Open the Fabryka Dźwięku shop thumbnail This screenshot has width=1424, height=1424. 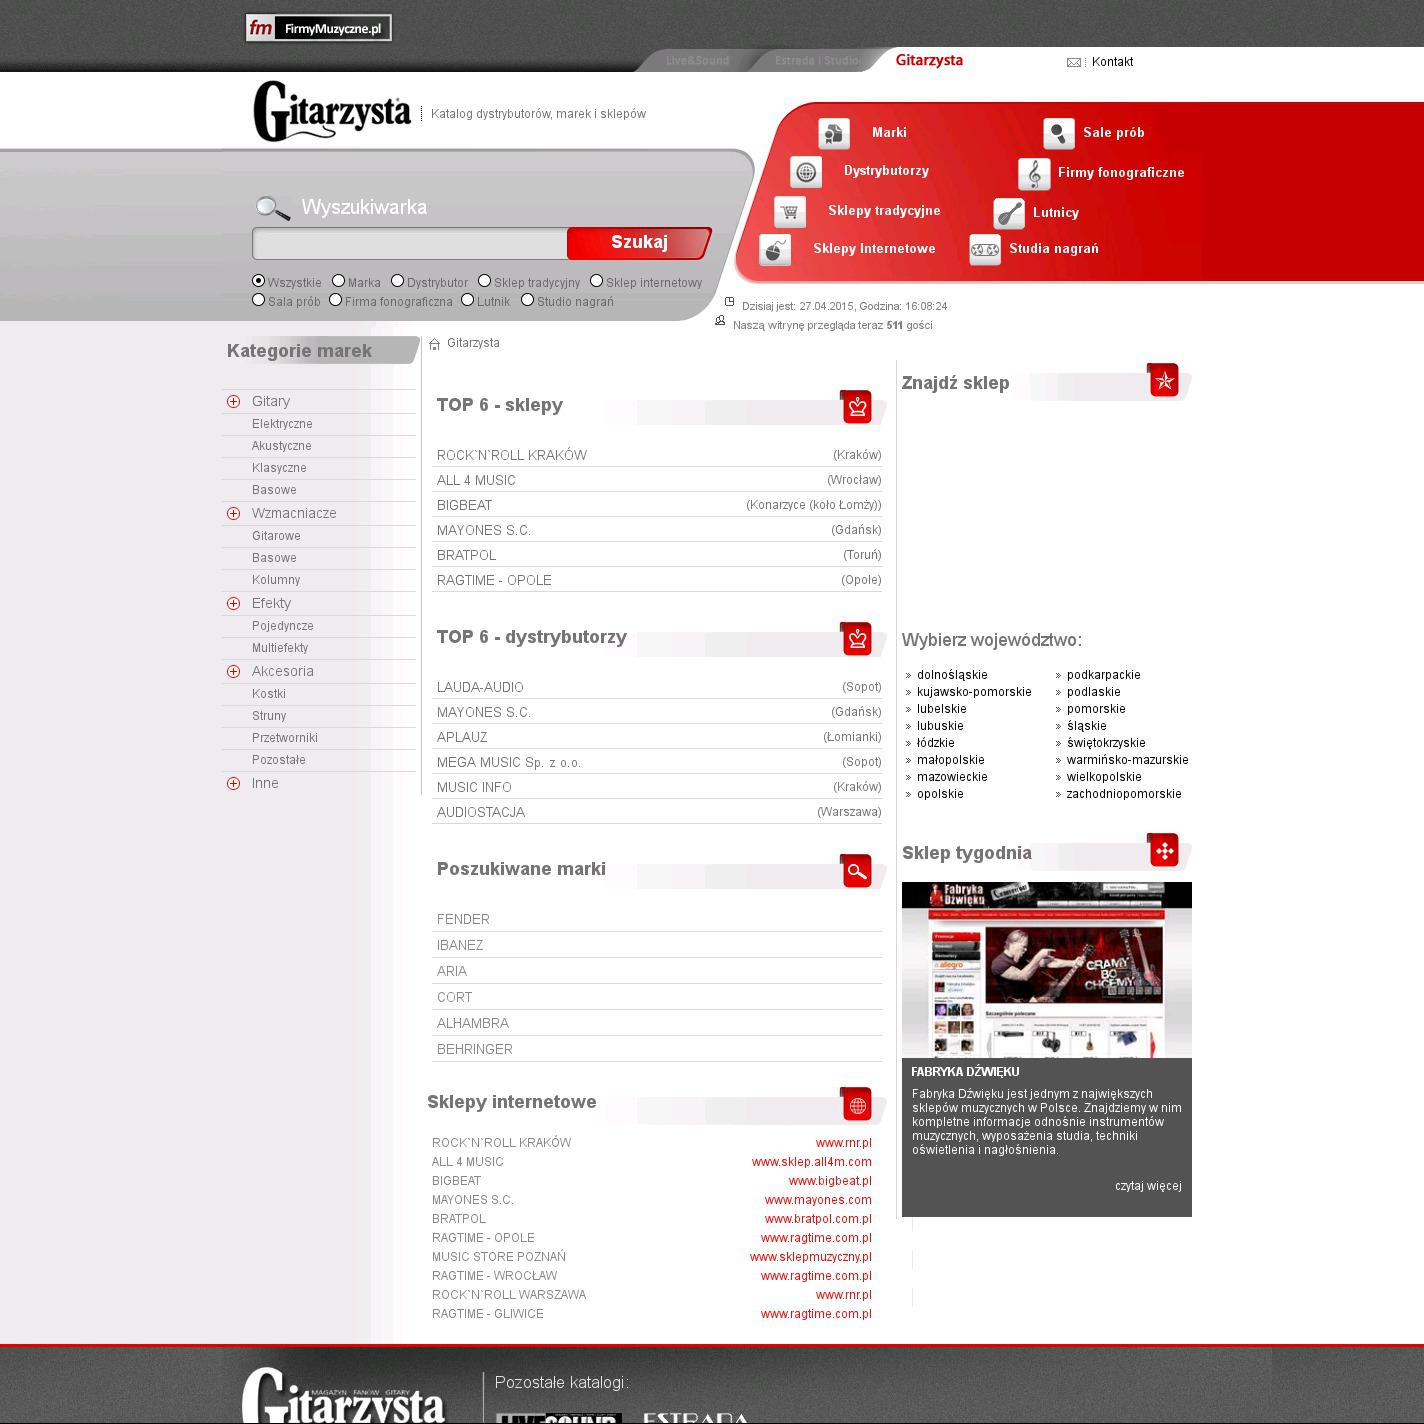[x=1047, y=970]
